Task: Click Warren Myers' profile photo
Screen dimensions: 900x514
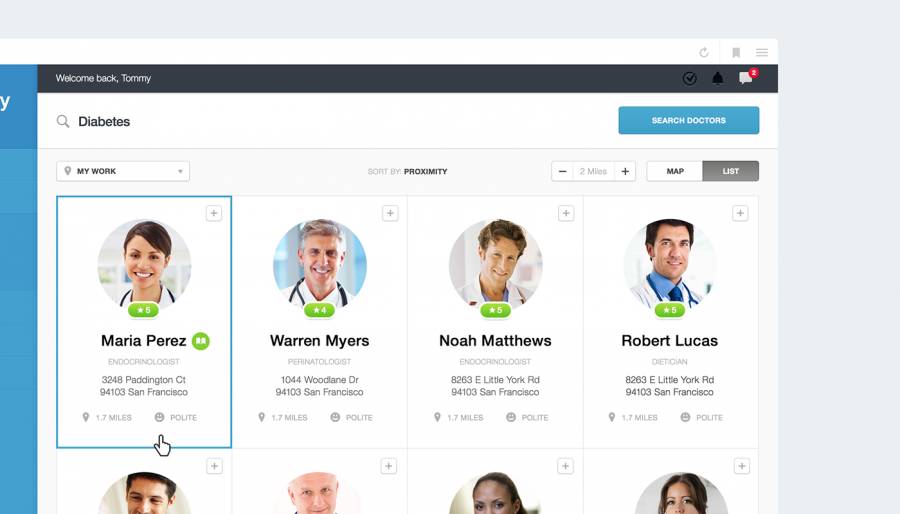Action: (x=320, y=264)
